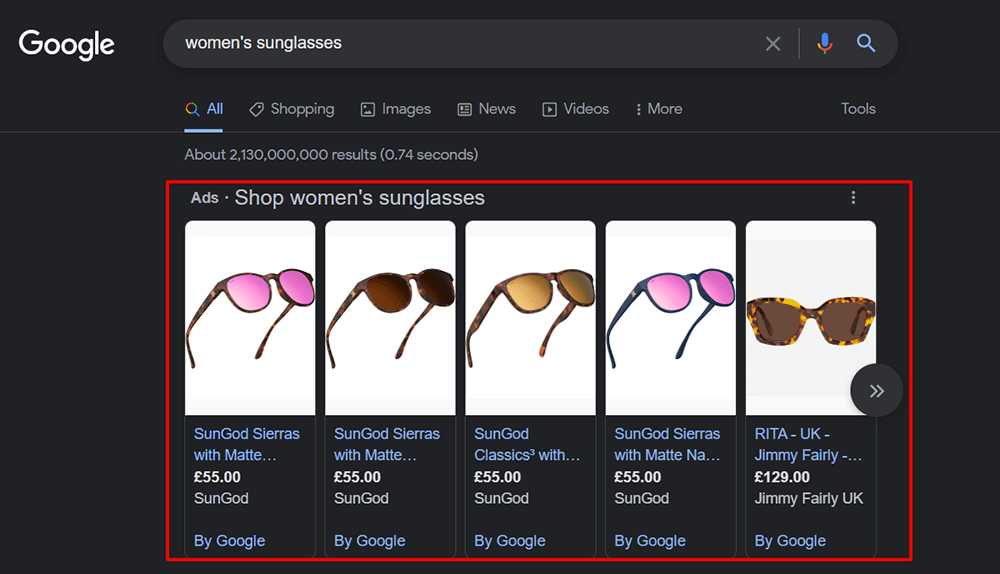Open the RITA - UK - Jimmy Fairly link
The height and width of the screenshot is (574, 1000).
coord(808,445)
